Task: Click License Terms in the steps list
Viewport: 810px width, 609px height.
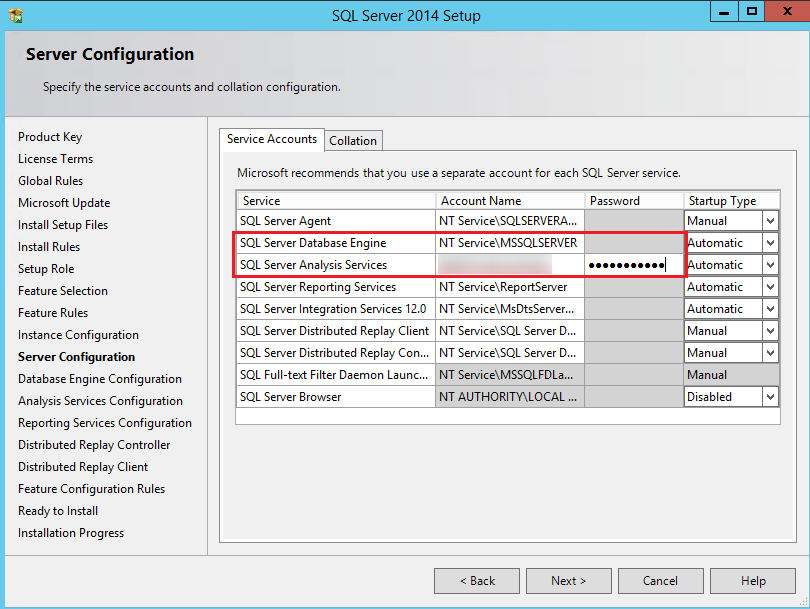Action: (x=55, y=159)
